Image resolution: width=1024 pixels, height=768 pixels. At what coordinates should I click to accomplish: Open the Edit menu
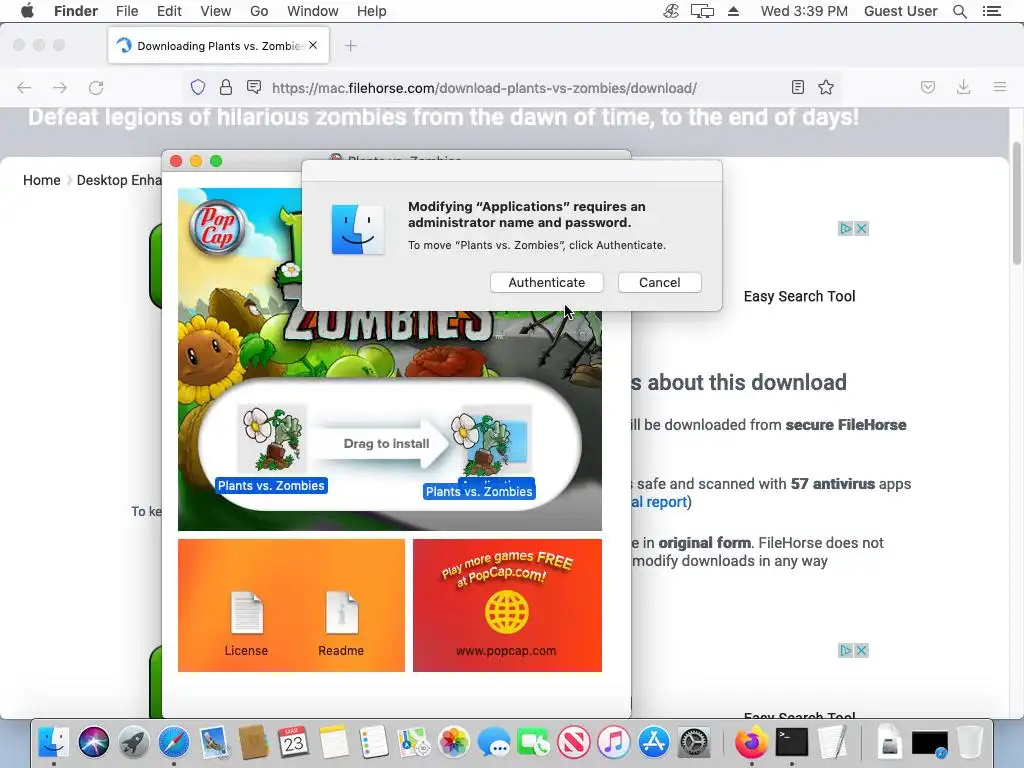(x=169, y=11)
